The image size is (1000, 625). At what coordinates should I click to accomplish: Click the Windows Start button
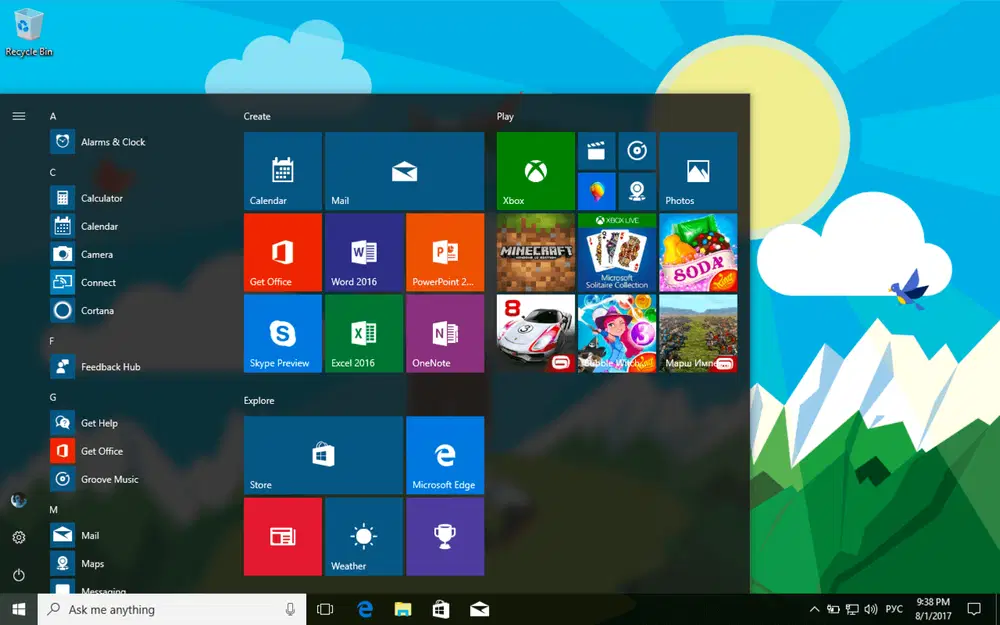[x=18, y=610]
